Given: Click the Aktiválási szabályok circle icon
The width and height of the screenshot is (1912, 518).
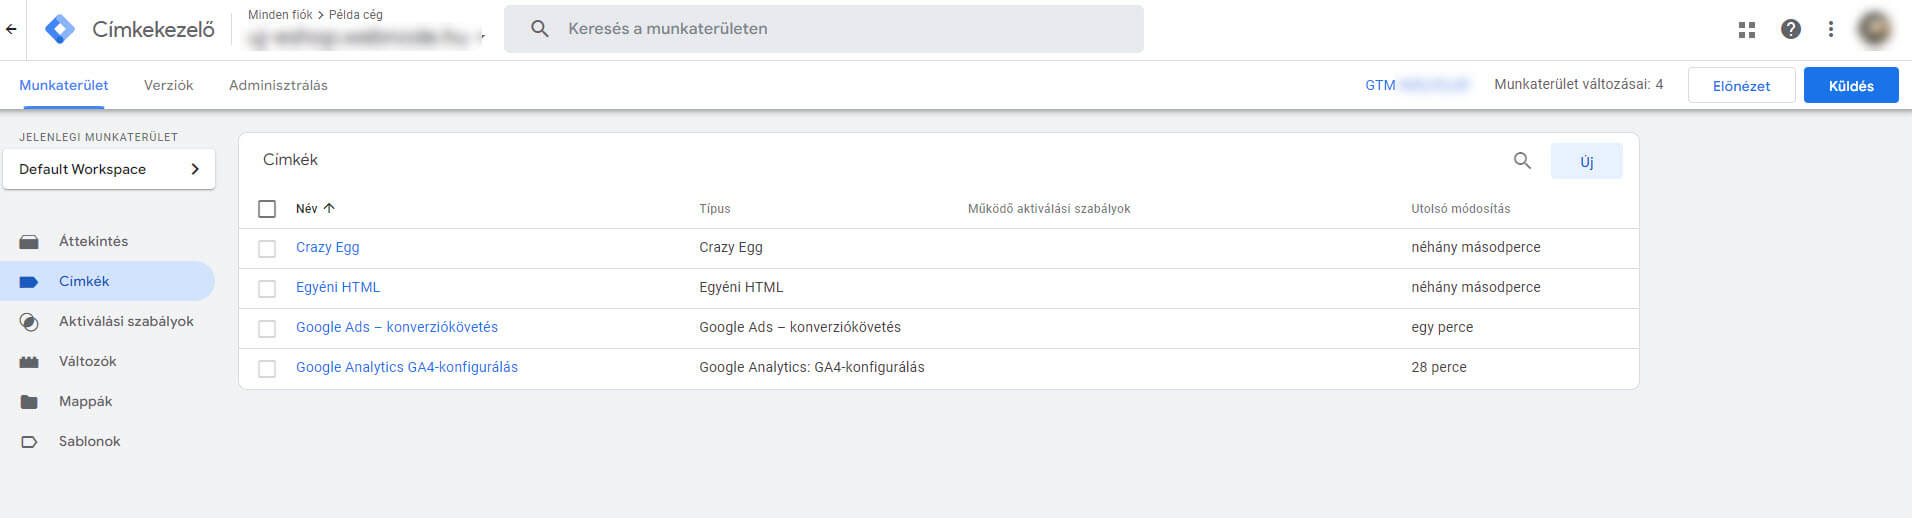Looking at the screenshot, I should click(x=29, y=322).
